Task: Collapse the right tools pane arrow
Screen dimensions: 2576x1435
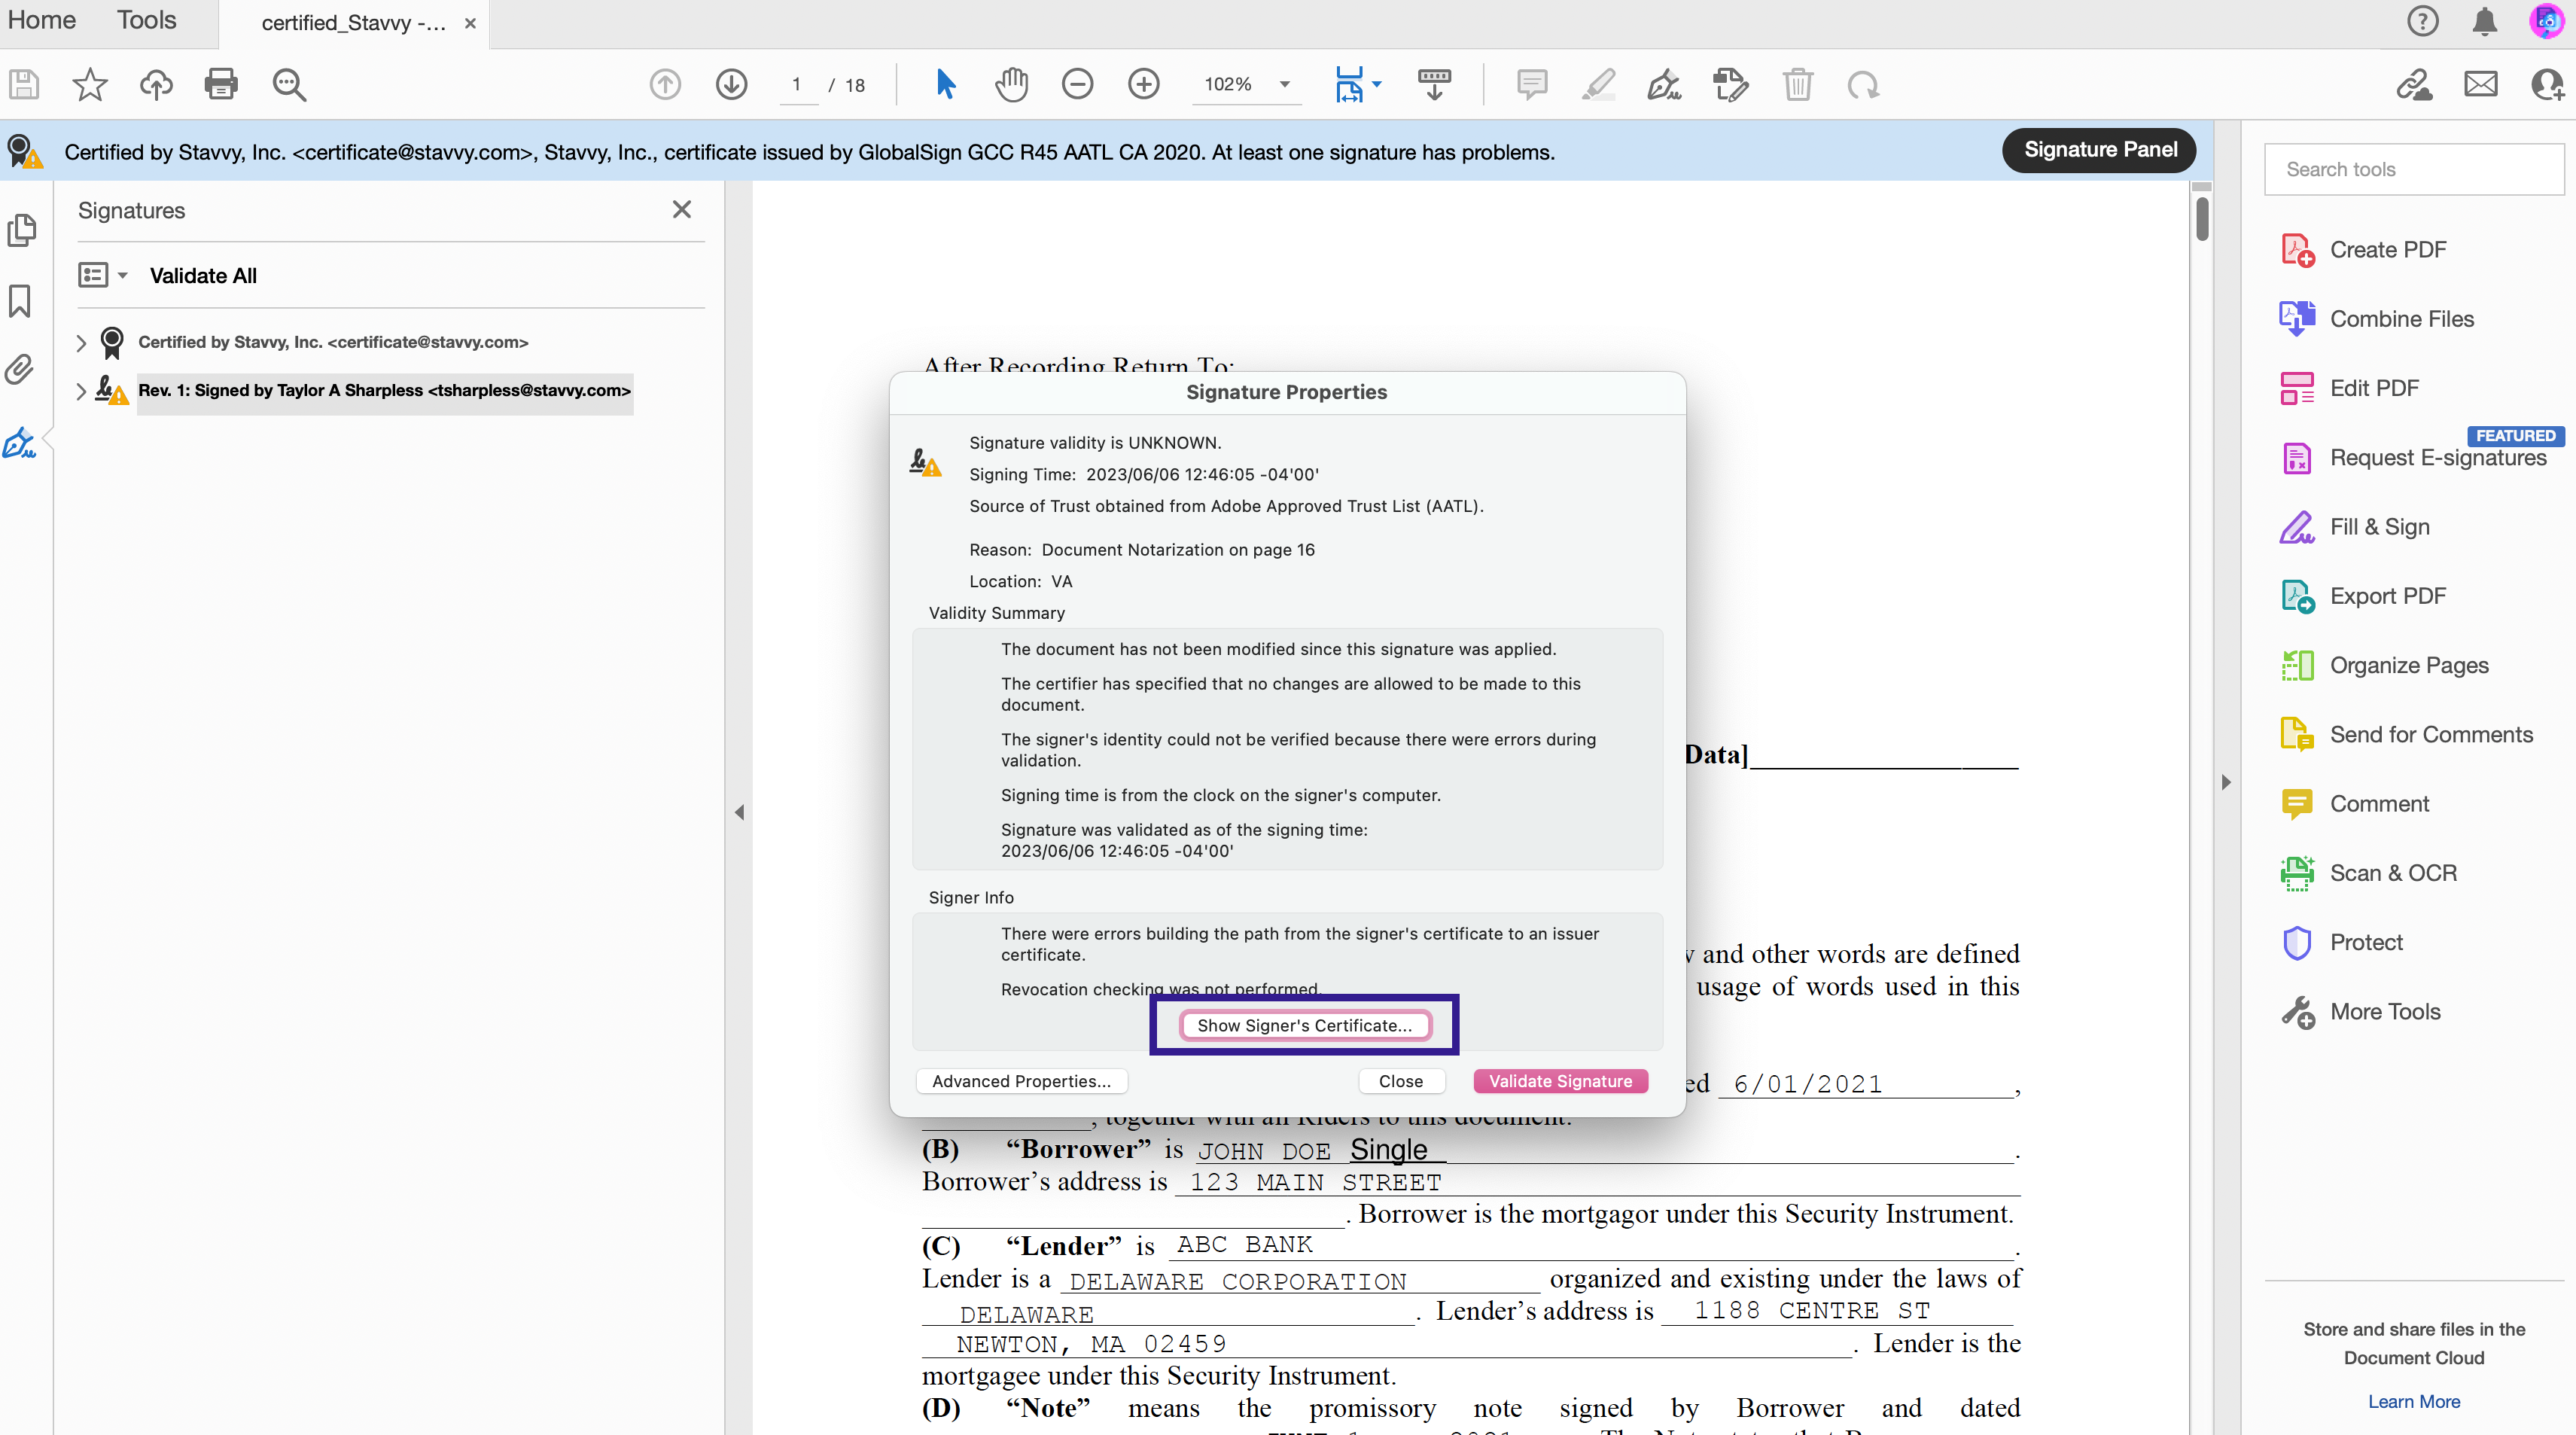Action: click(x=2226, y=782)
